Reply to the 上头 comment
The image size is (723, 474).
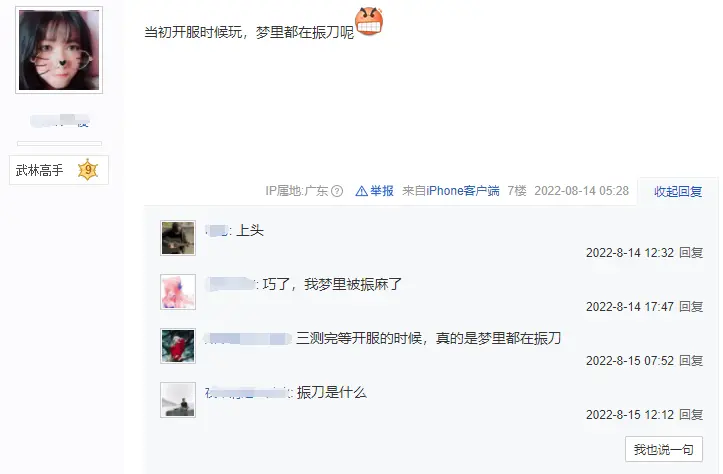tap(691, 253)
